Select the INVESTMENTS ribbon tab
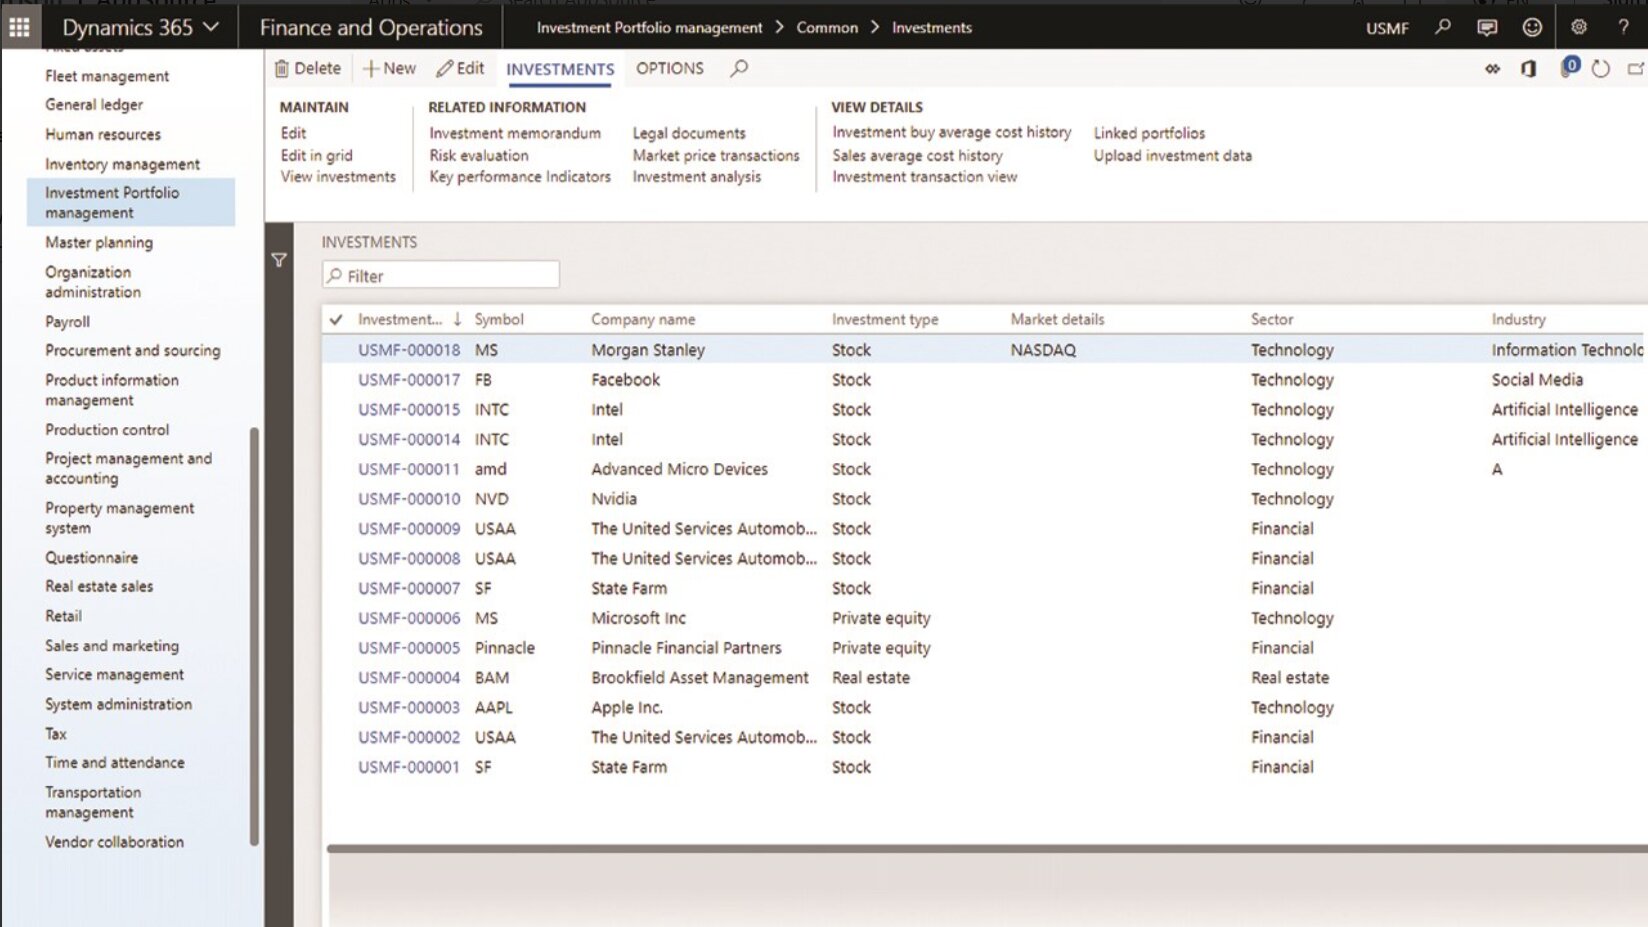This screenshot has height=927, width=1648. [560, 69]
